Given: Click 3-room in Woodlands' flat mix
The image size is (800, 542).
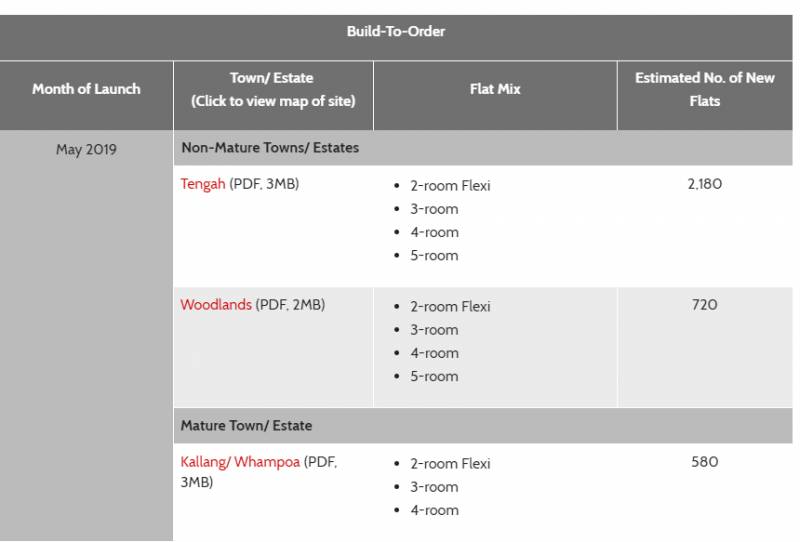Looking at the screenshot, I should tap(434, 330).
